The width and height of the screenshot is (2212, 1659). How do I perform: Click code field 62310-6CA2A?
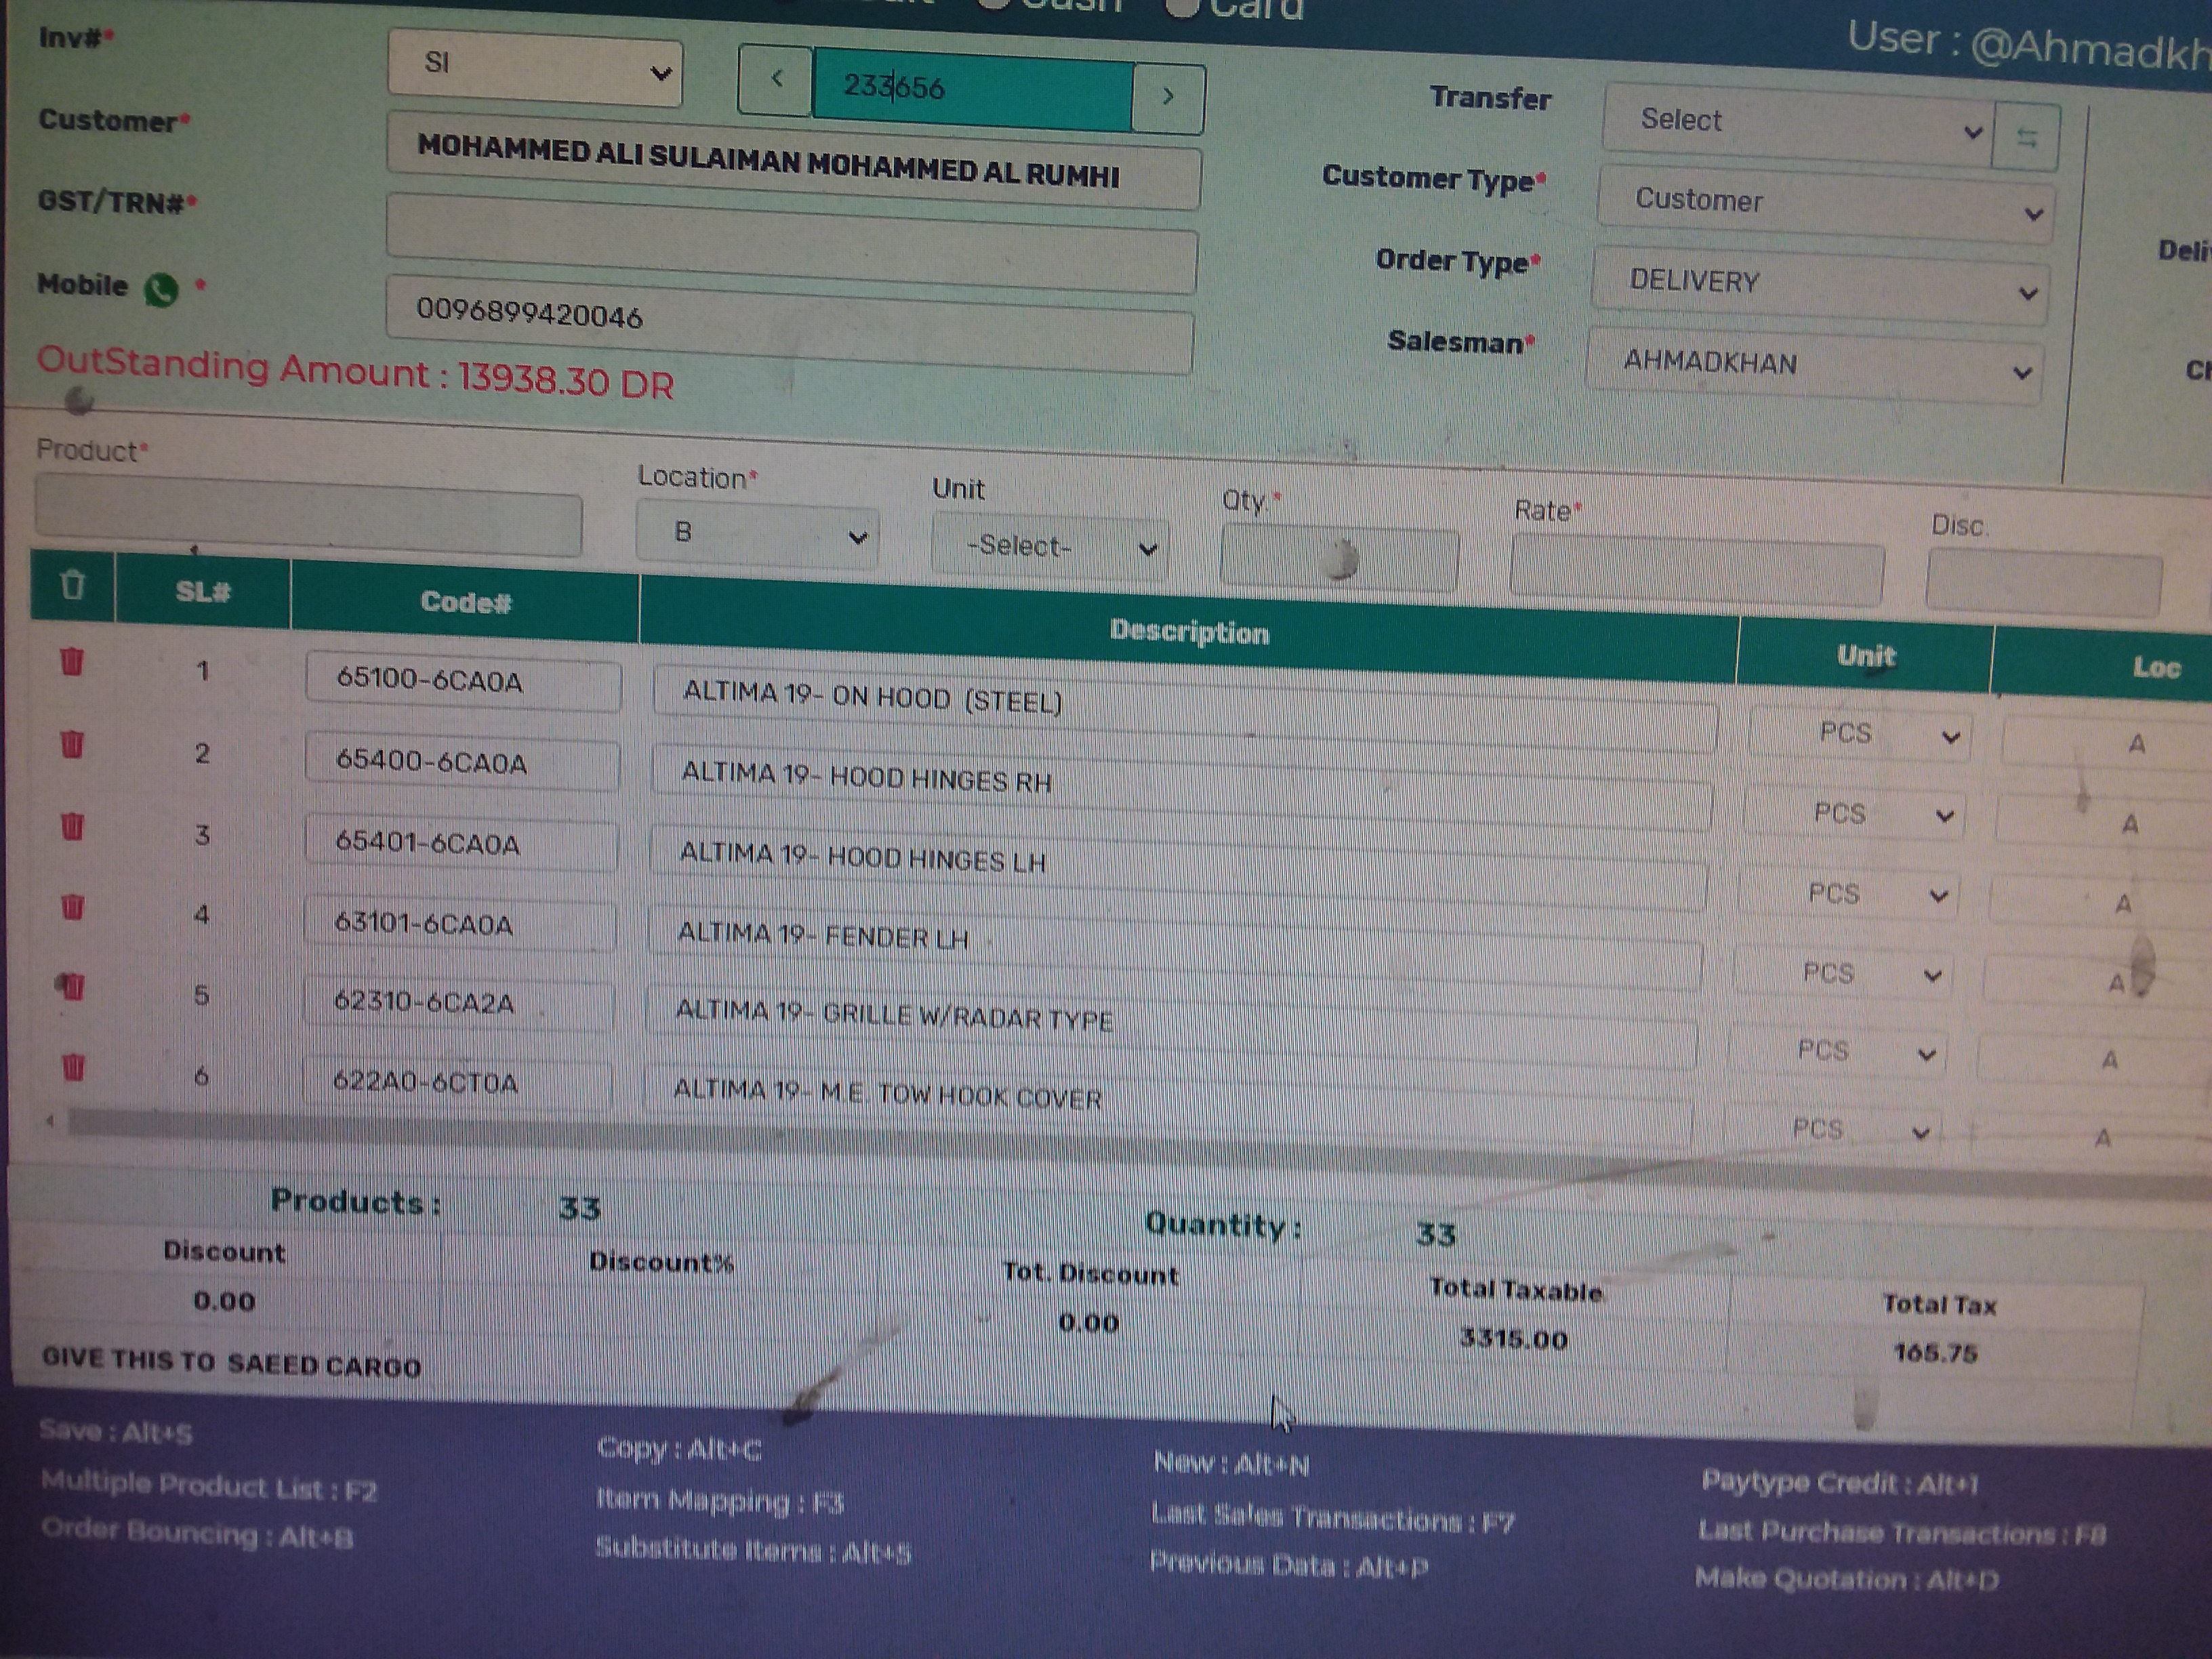[x=459, y=1002]
